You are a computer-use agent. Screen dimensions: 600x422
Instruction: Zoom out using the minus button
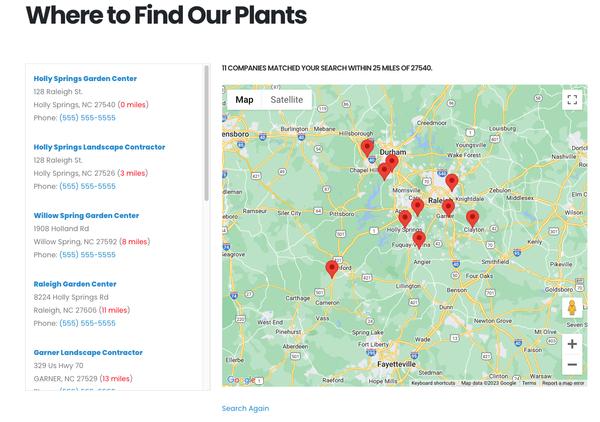coord(572,365)
